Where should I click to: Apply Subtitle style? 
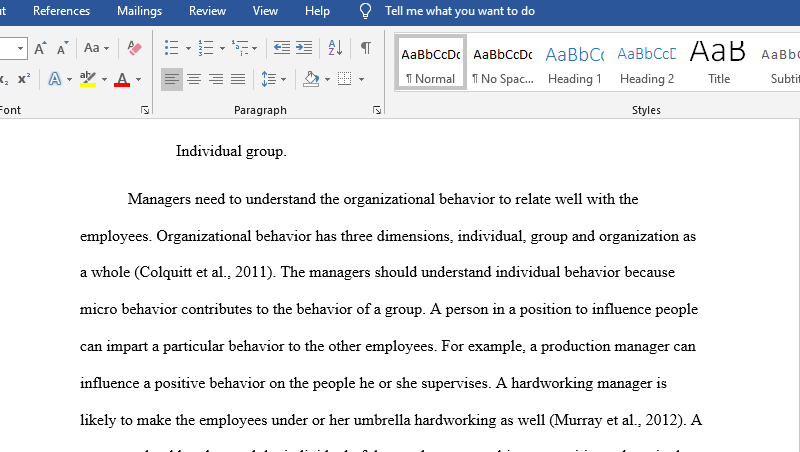click(781, 63)
